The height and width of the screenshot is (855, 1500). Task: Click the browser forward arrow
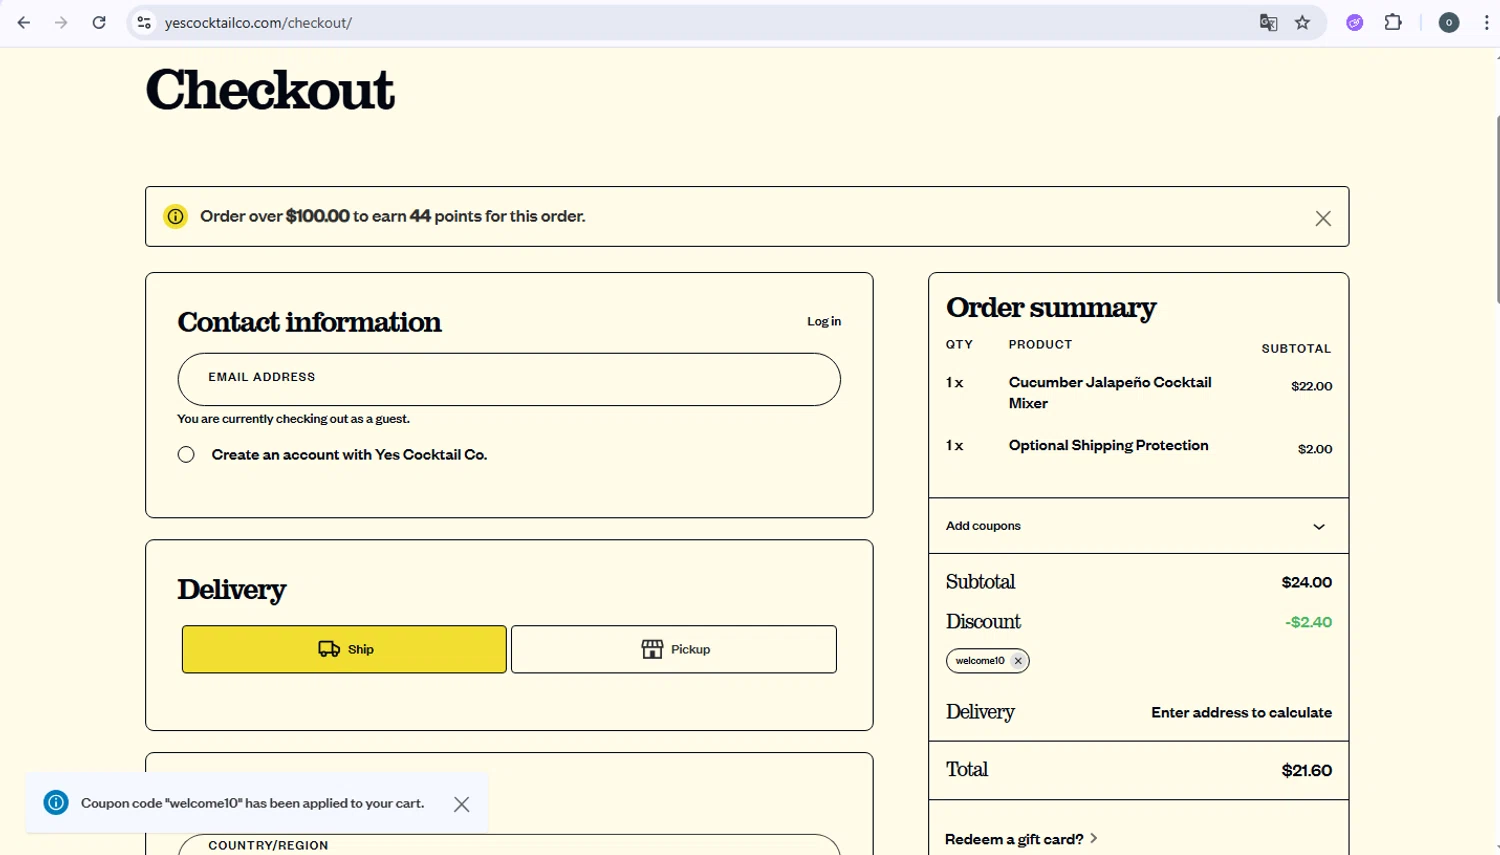pos(61,22)
